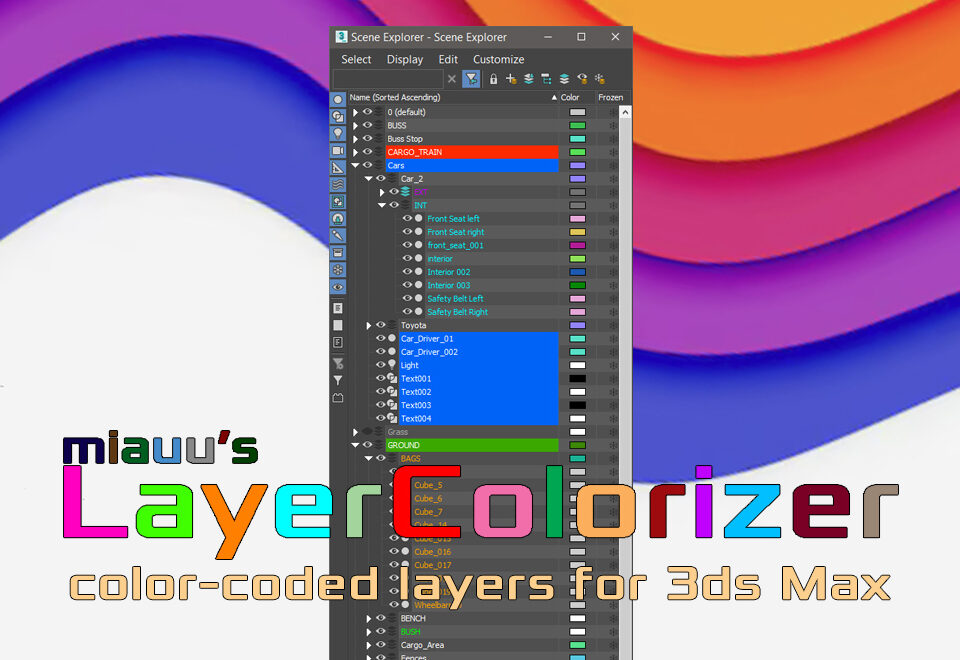Select the GROUND layer row
This screenshot has height=660, width=960.
(x=471, y=445)
